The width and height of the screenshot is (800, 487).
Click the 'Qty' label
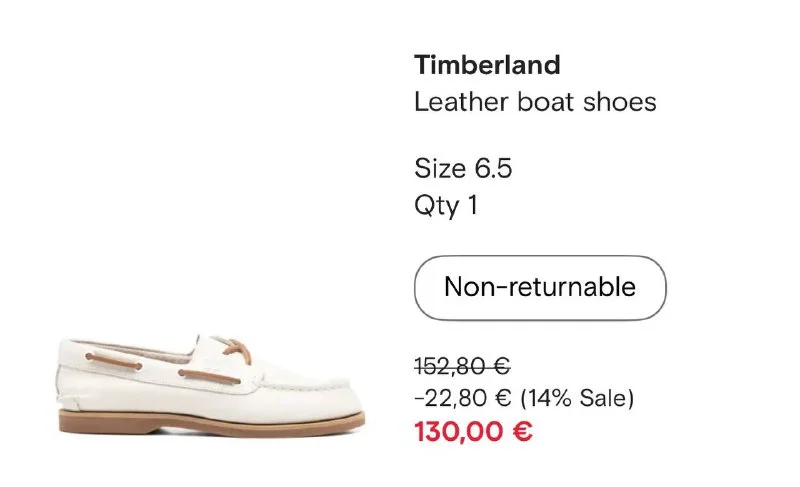tap(436, 205)
